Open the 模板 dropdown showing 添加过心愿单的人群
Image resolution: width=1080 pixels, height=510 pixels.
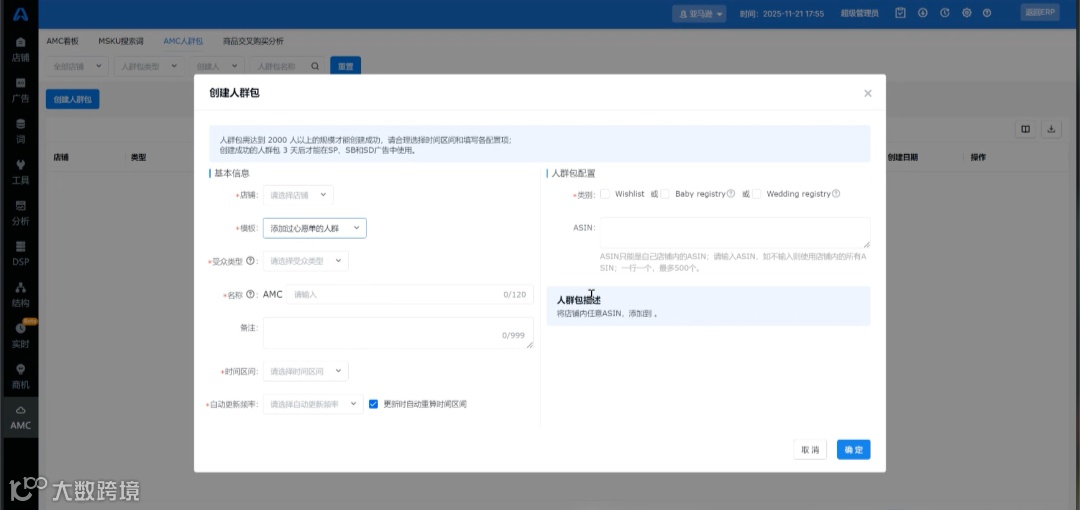point(315,228)
